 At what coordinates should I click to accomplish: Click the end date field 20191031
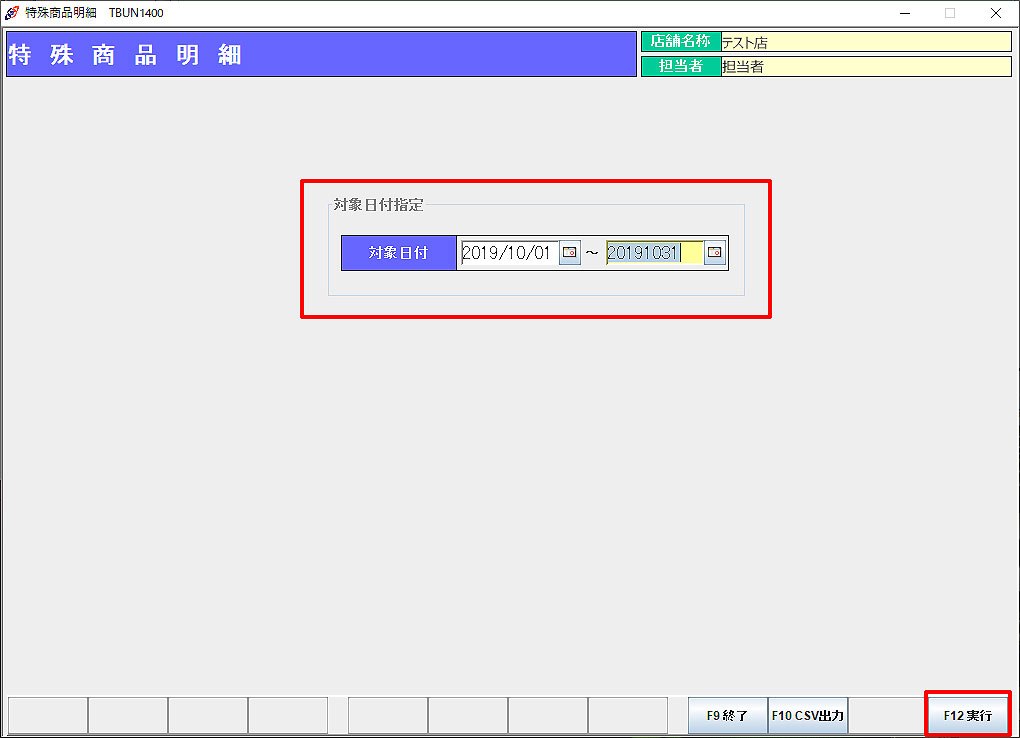click(654, 253)
